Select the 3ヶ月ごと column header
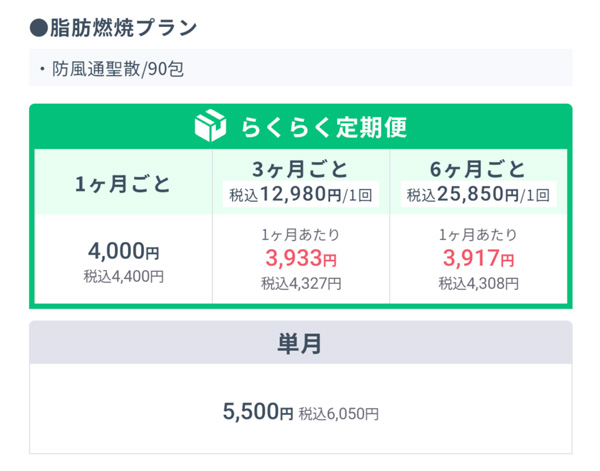 300,168
